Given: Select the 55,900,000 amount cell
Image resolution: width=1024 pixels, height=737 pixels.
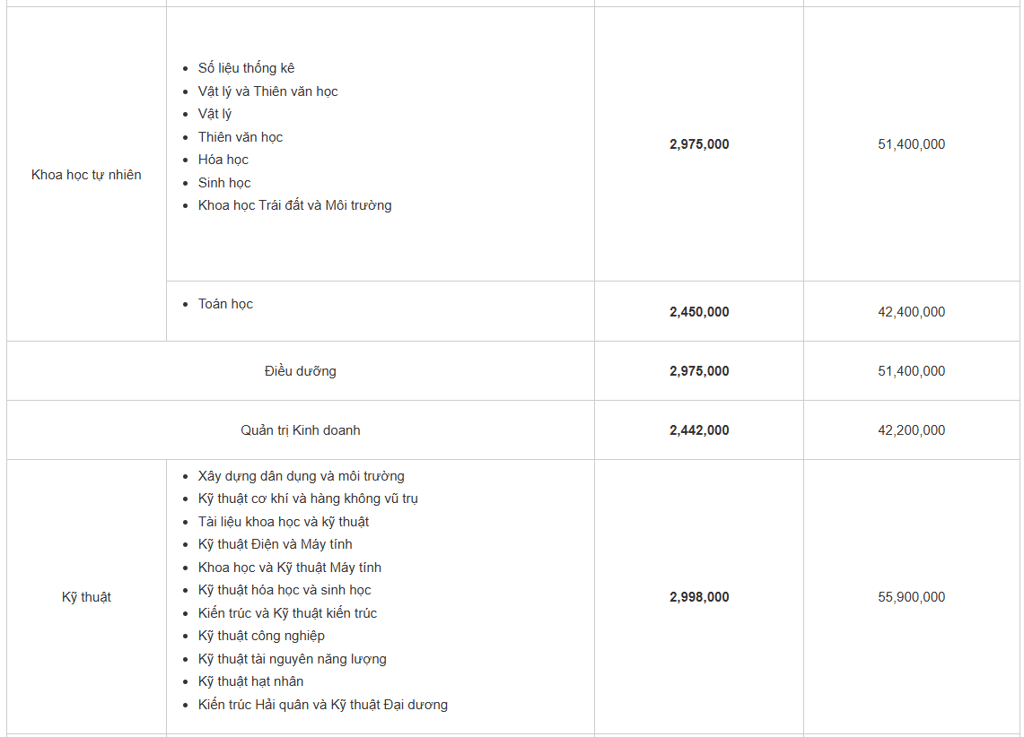Looking at the screenshot, I should coord(911,597).
